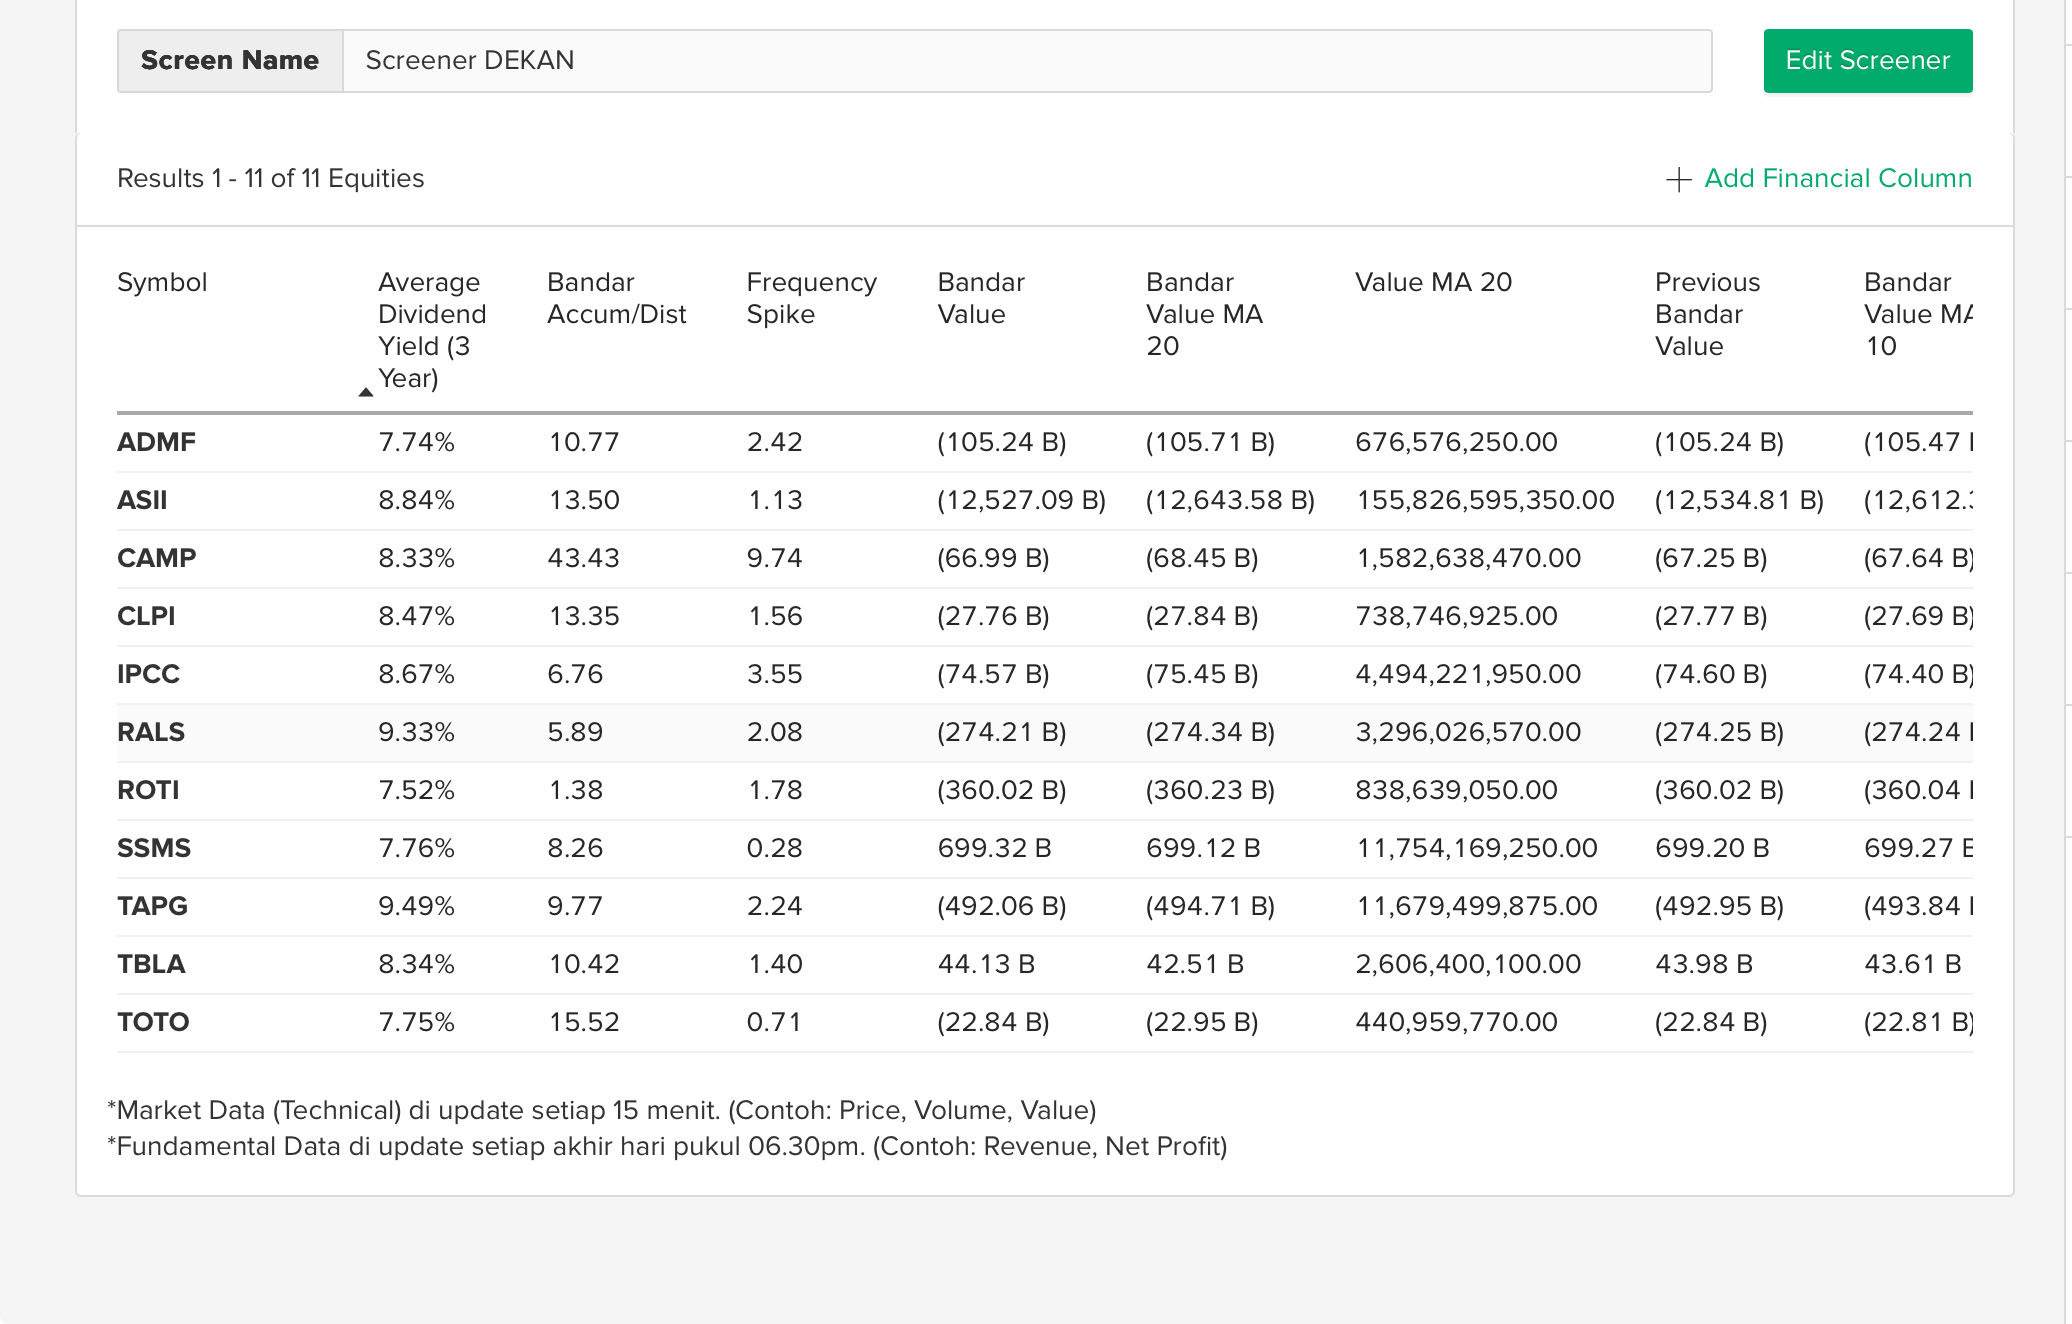Select ASII Value MA 20 155,826,595,350.00
Screen dimensions: 2072x1324
[1485, 500]
